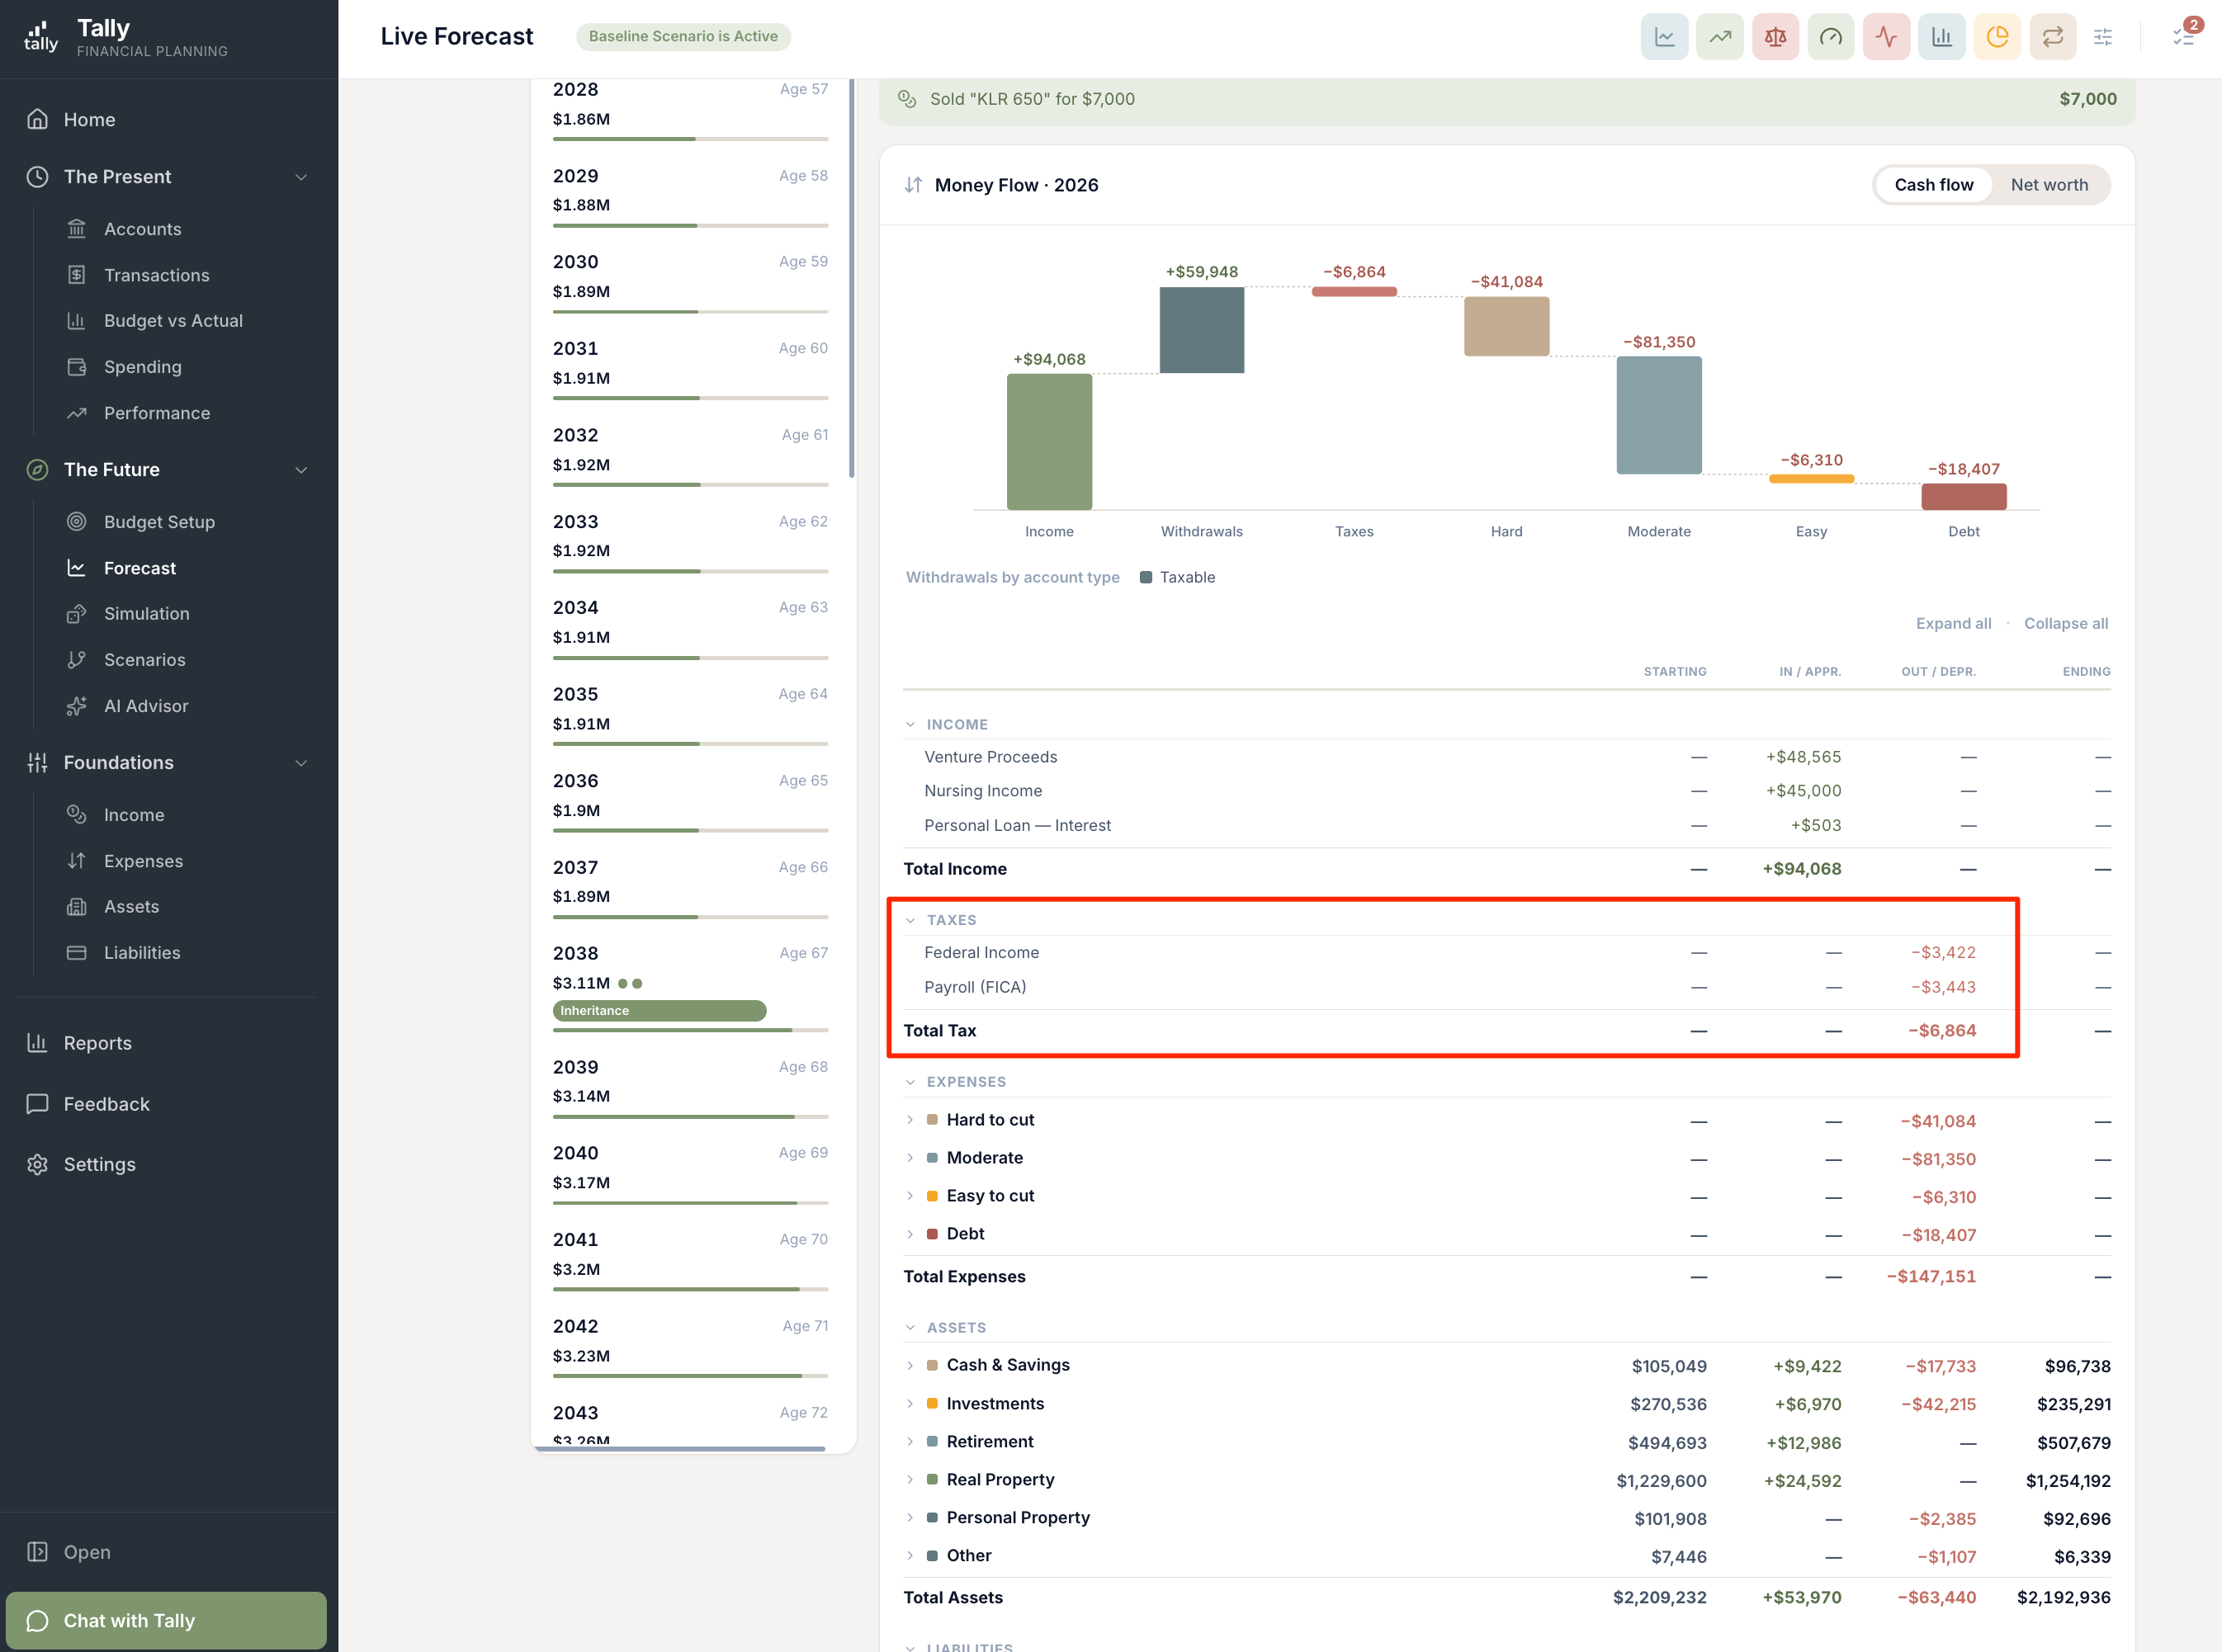This screenshot has width=2222, height=1652.
Task: Click the trending up arrow icon
Action: pyautogui.click(x=1719, y=37)
